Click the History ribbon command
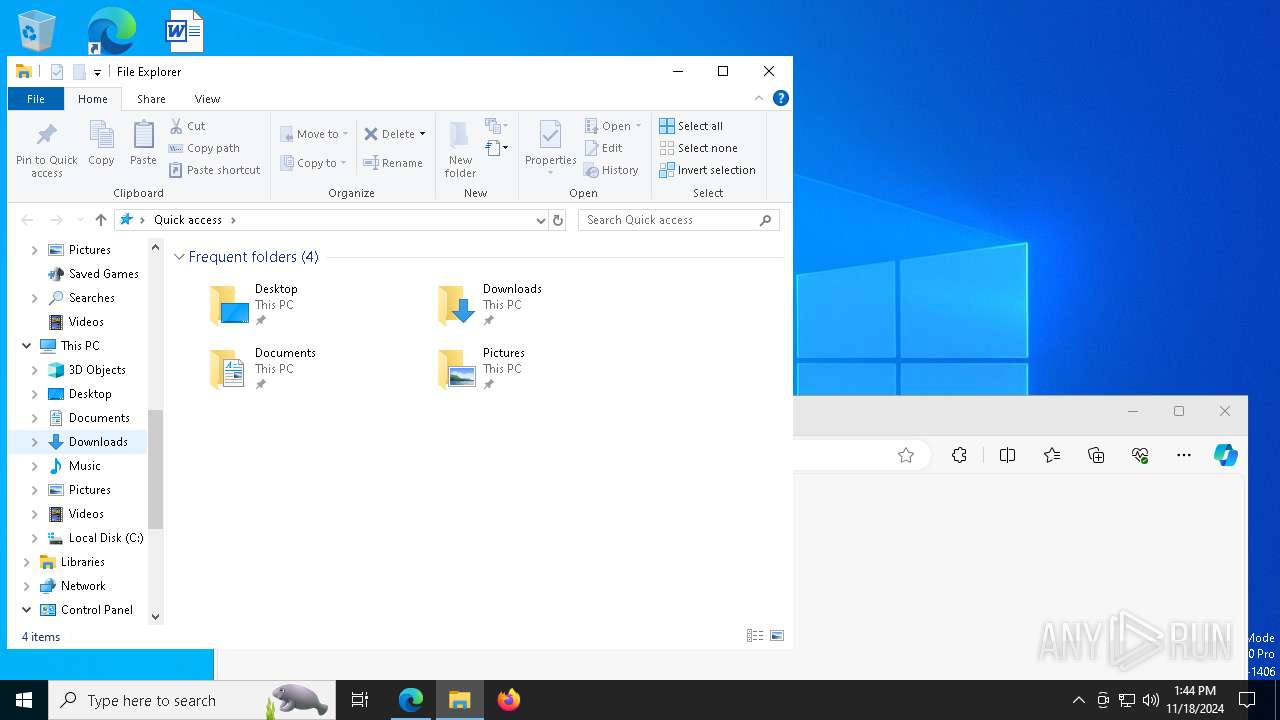This screenshot has height=720, width=1280. pos(611,170)
